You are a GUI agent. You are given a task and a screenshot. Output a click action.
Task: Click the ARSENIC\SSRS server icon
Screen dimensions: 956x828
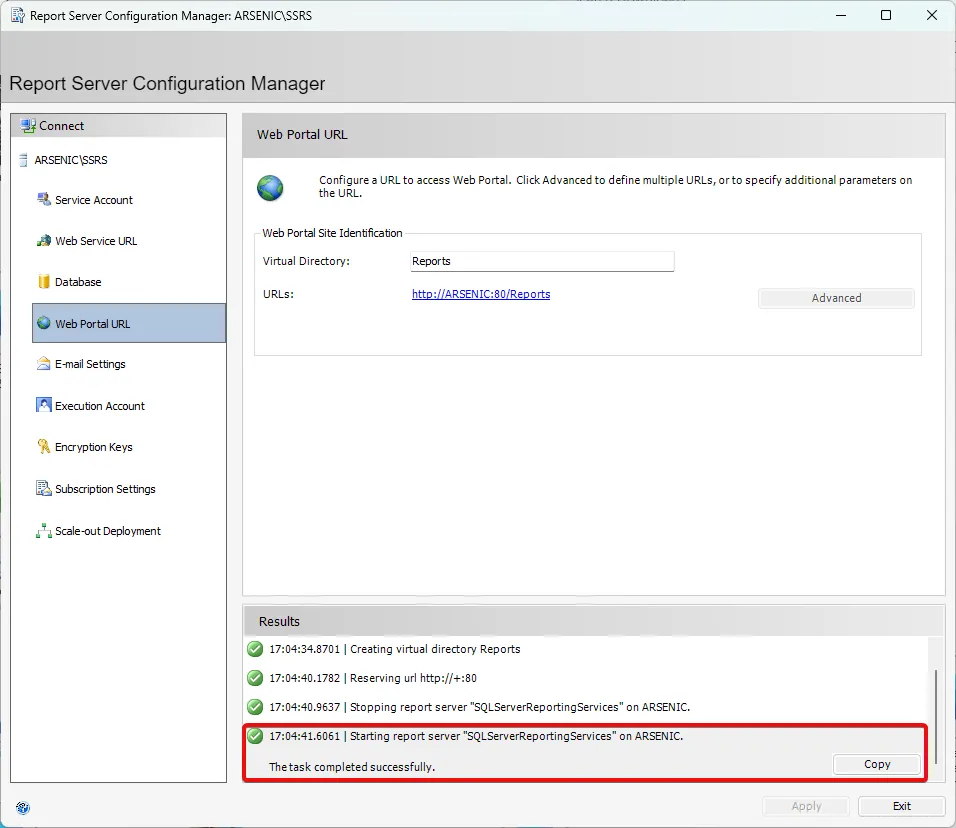(23, 160)
